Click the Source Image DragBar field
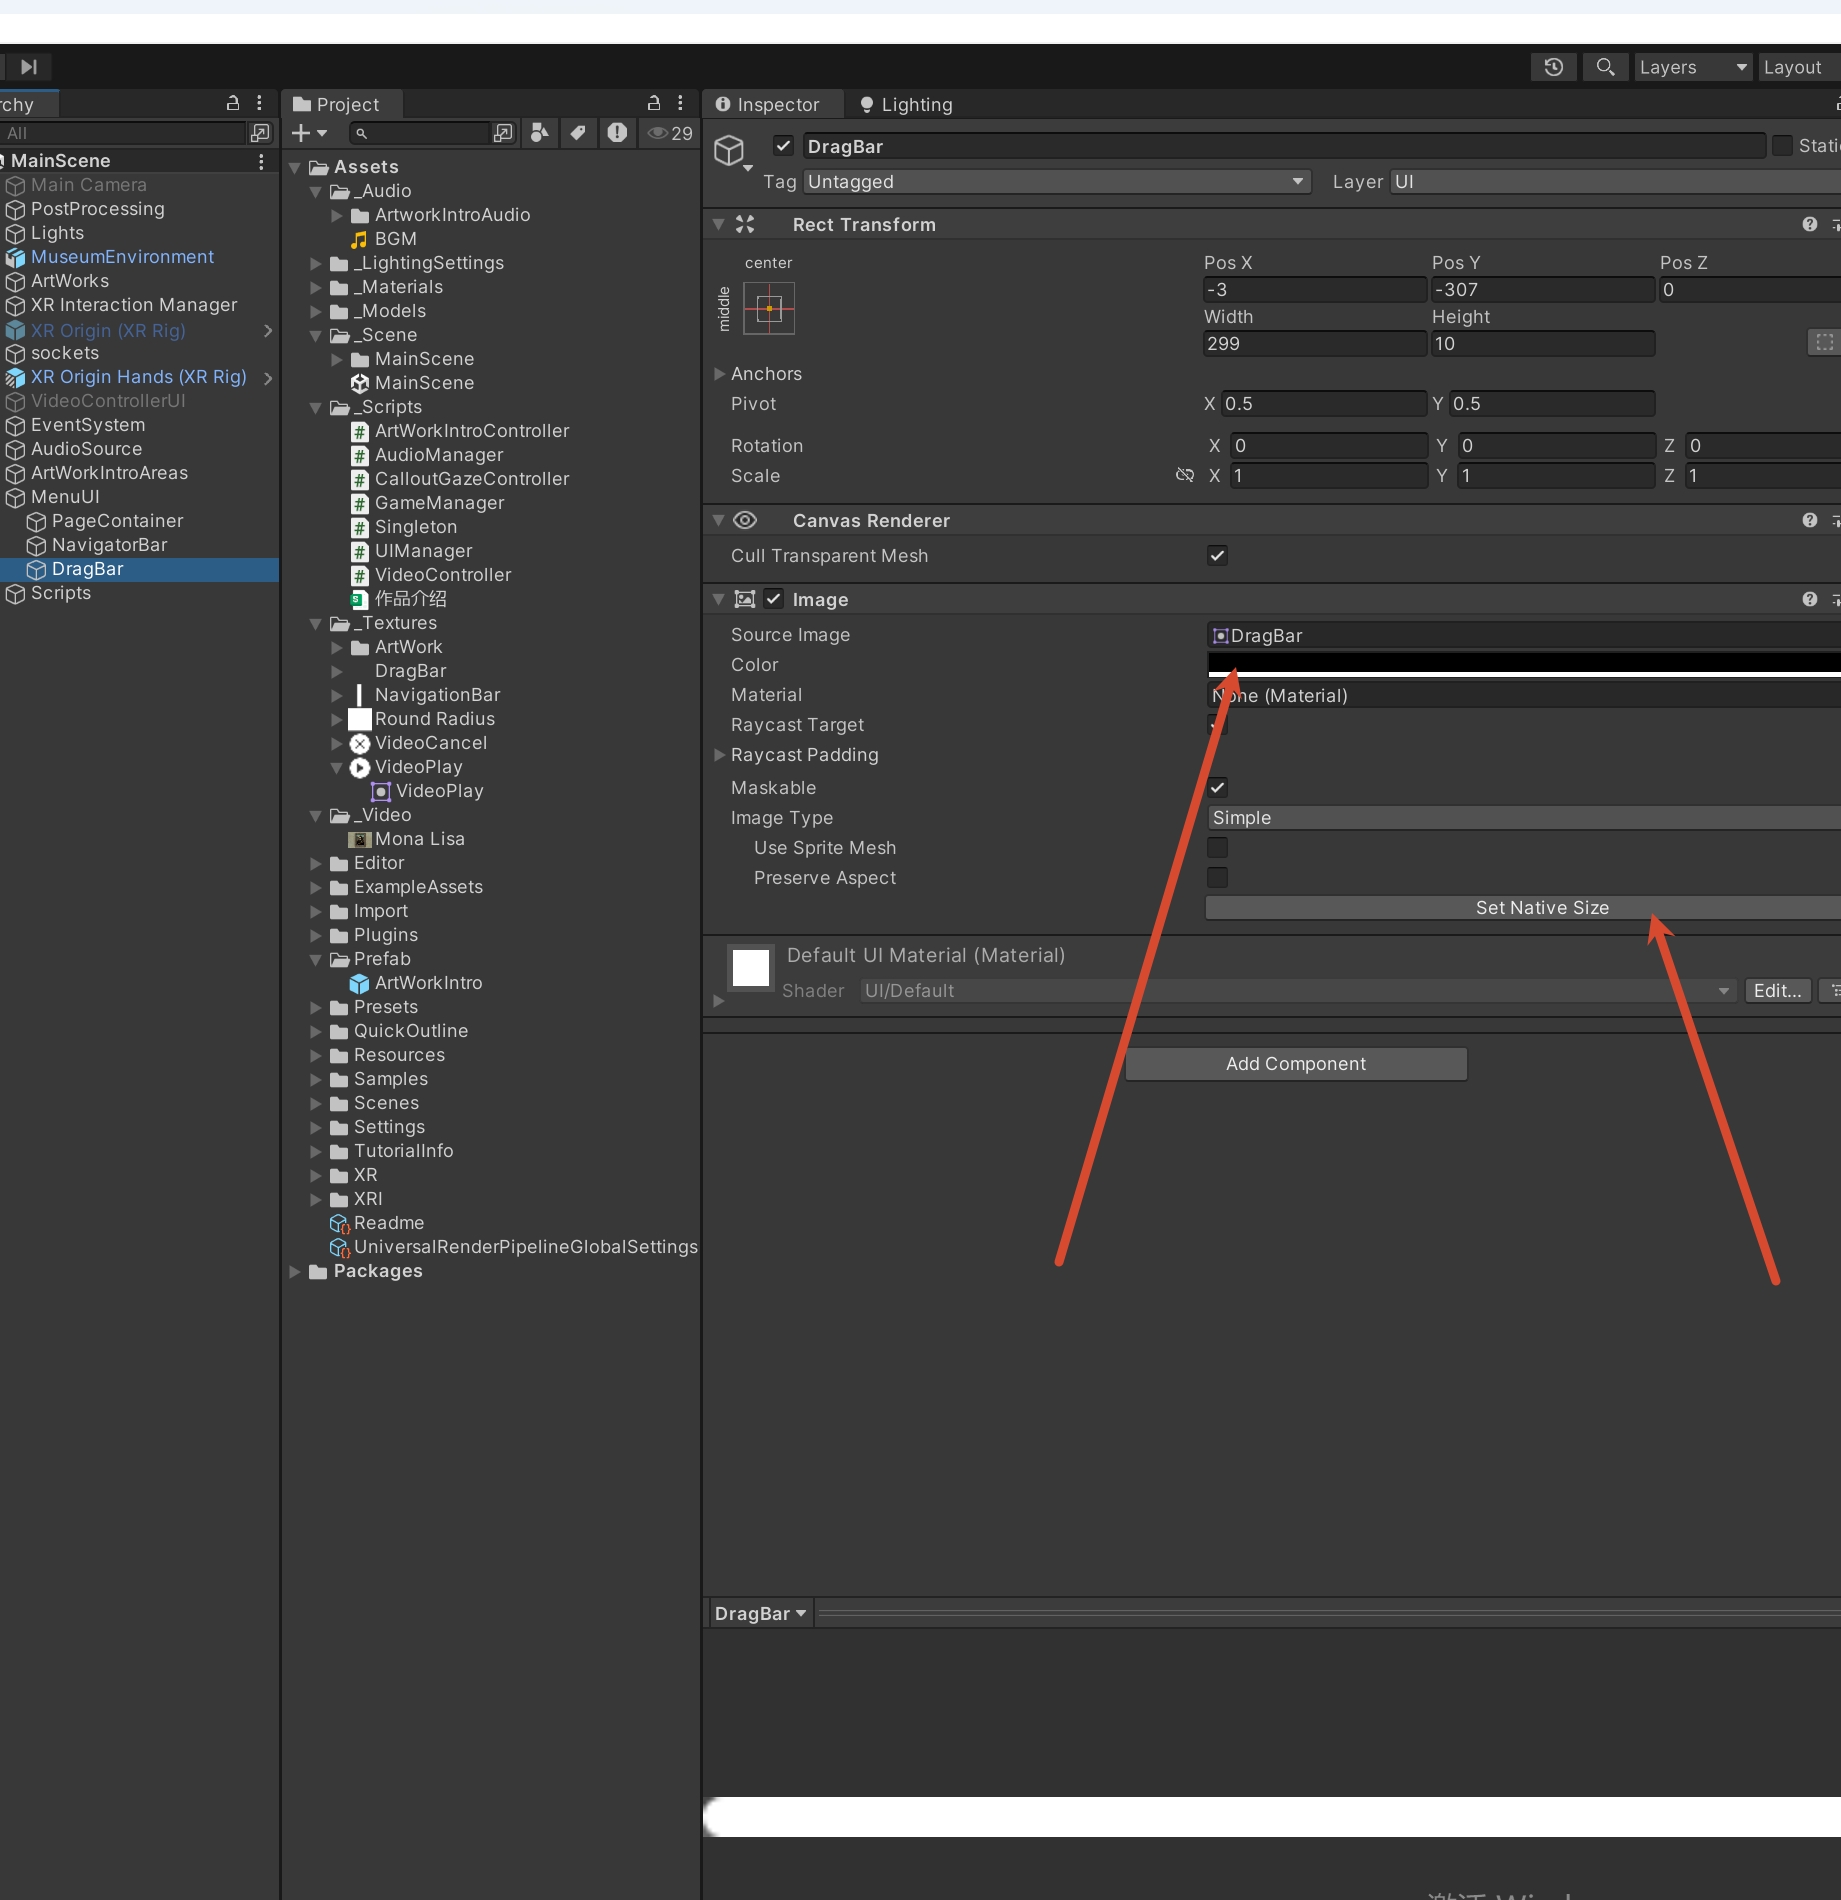Viewport: 1841px width, 1900px height. pos(1524,635)
